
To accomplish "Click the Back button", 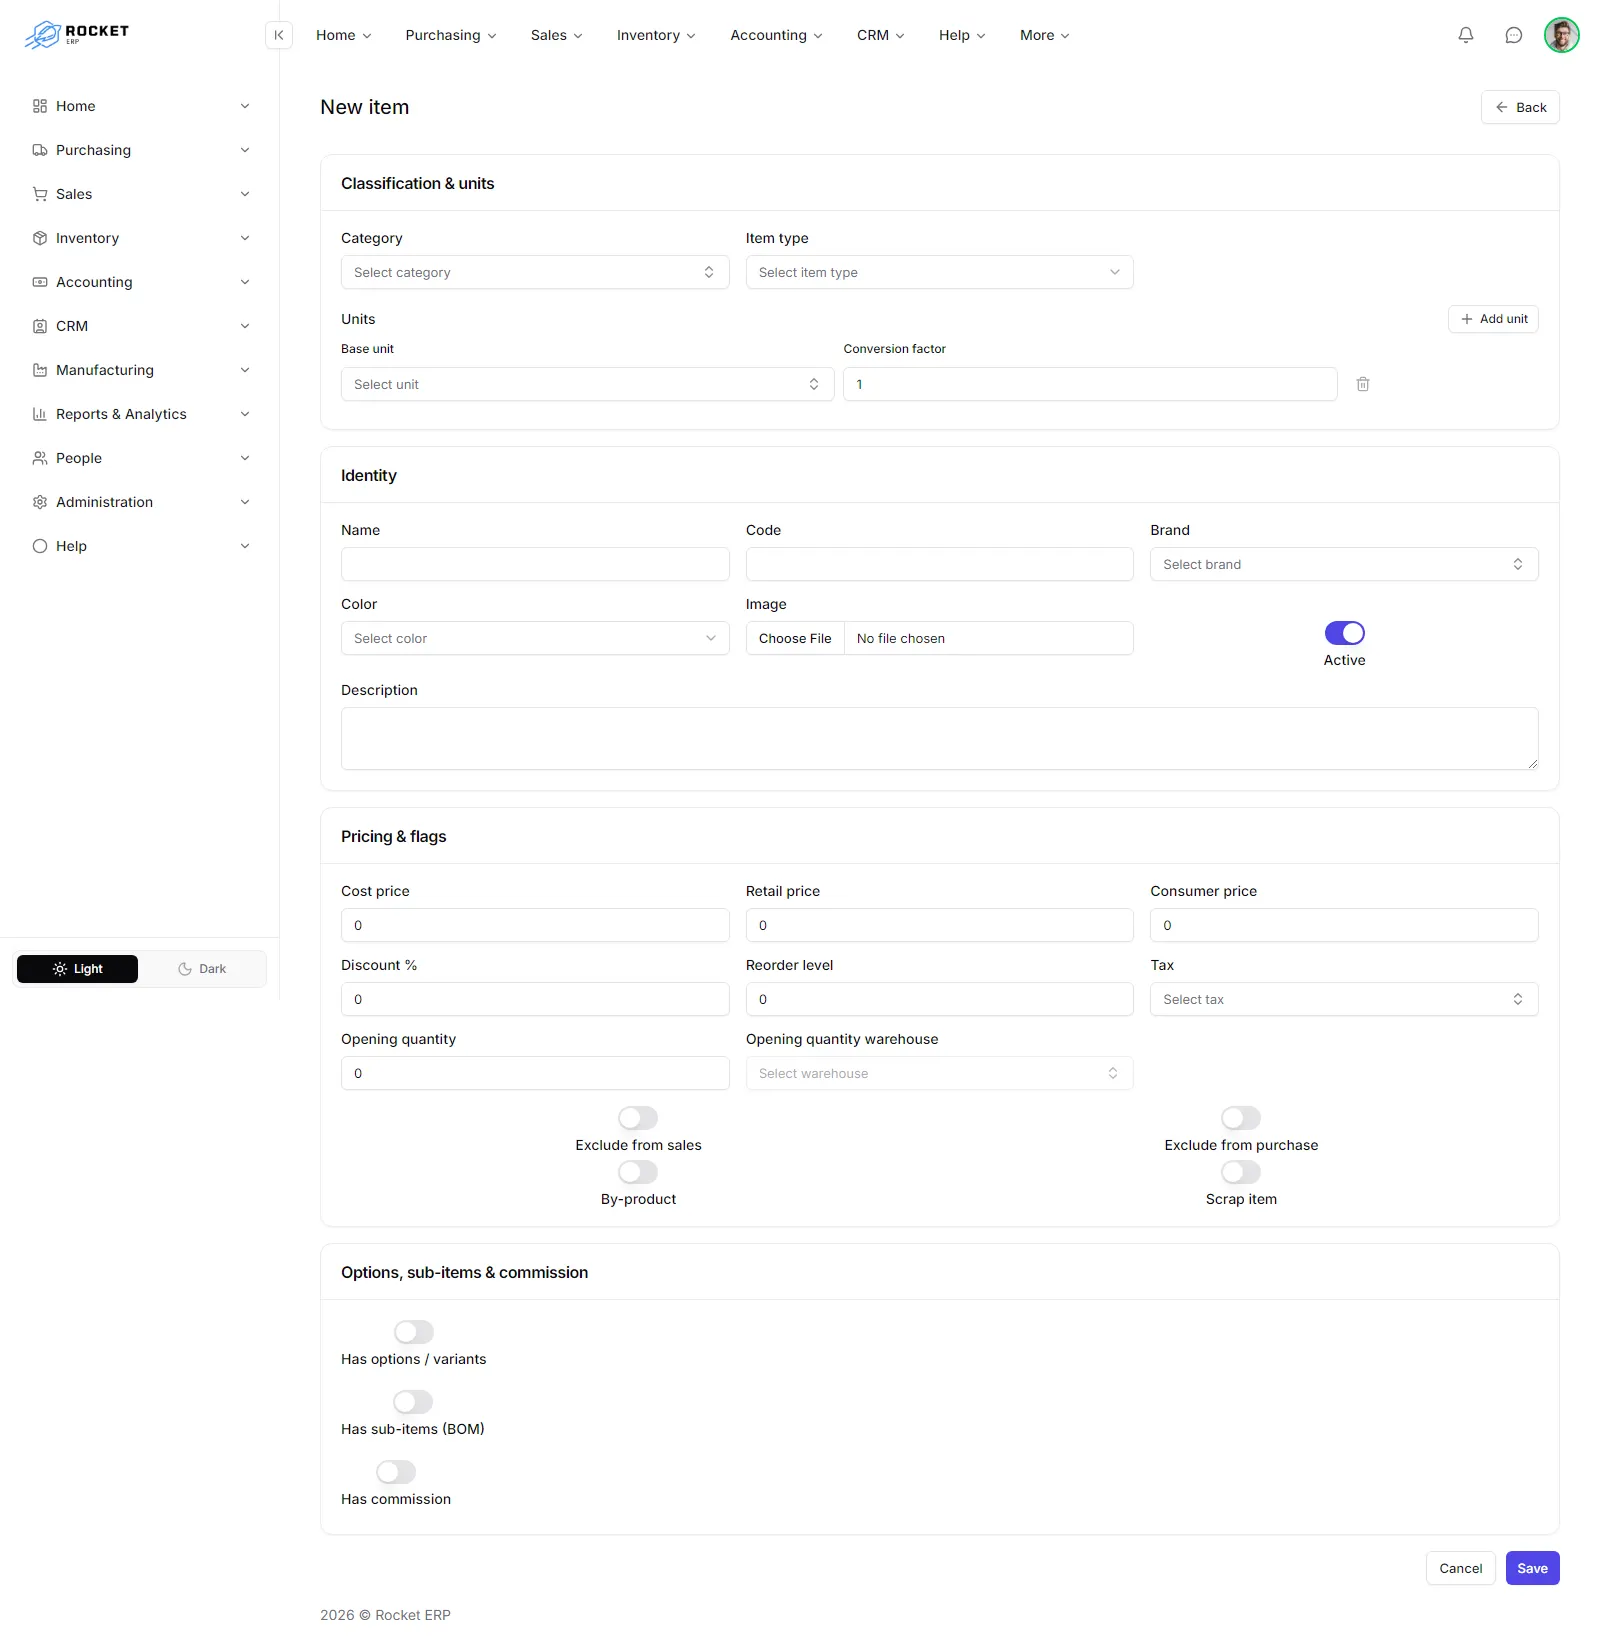I will coord(1520,107).
